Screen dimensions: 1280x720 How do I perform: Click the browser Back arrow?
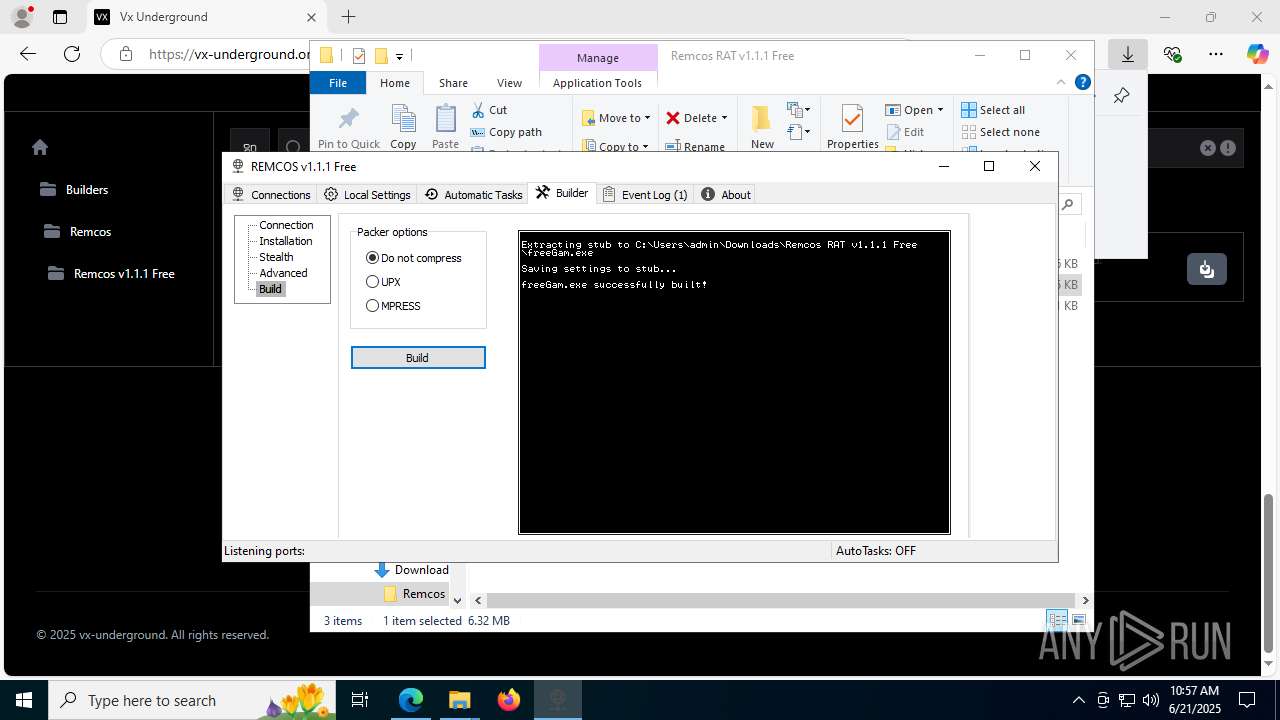(28, 54)
